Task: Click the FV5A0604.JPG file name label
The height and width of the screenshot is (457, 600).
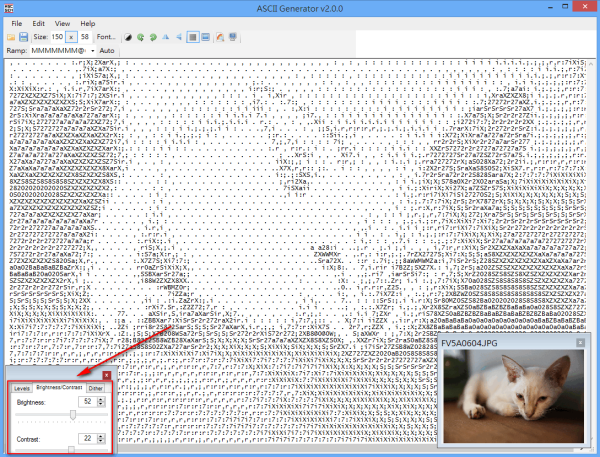Action: tap(469, 343)
